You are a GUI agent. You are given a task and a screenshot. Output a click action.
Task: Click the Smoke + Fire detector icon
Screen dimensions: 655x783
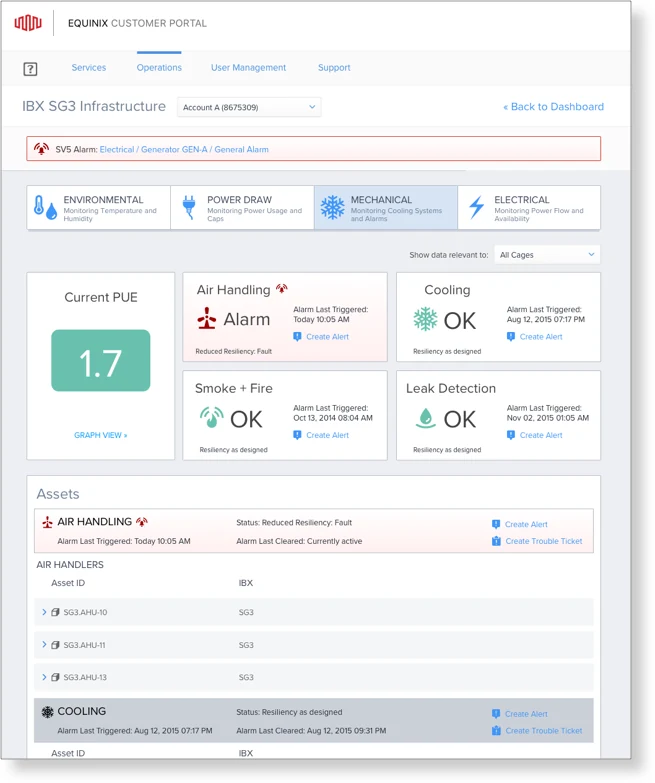click(211, 417)
